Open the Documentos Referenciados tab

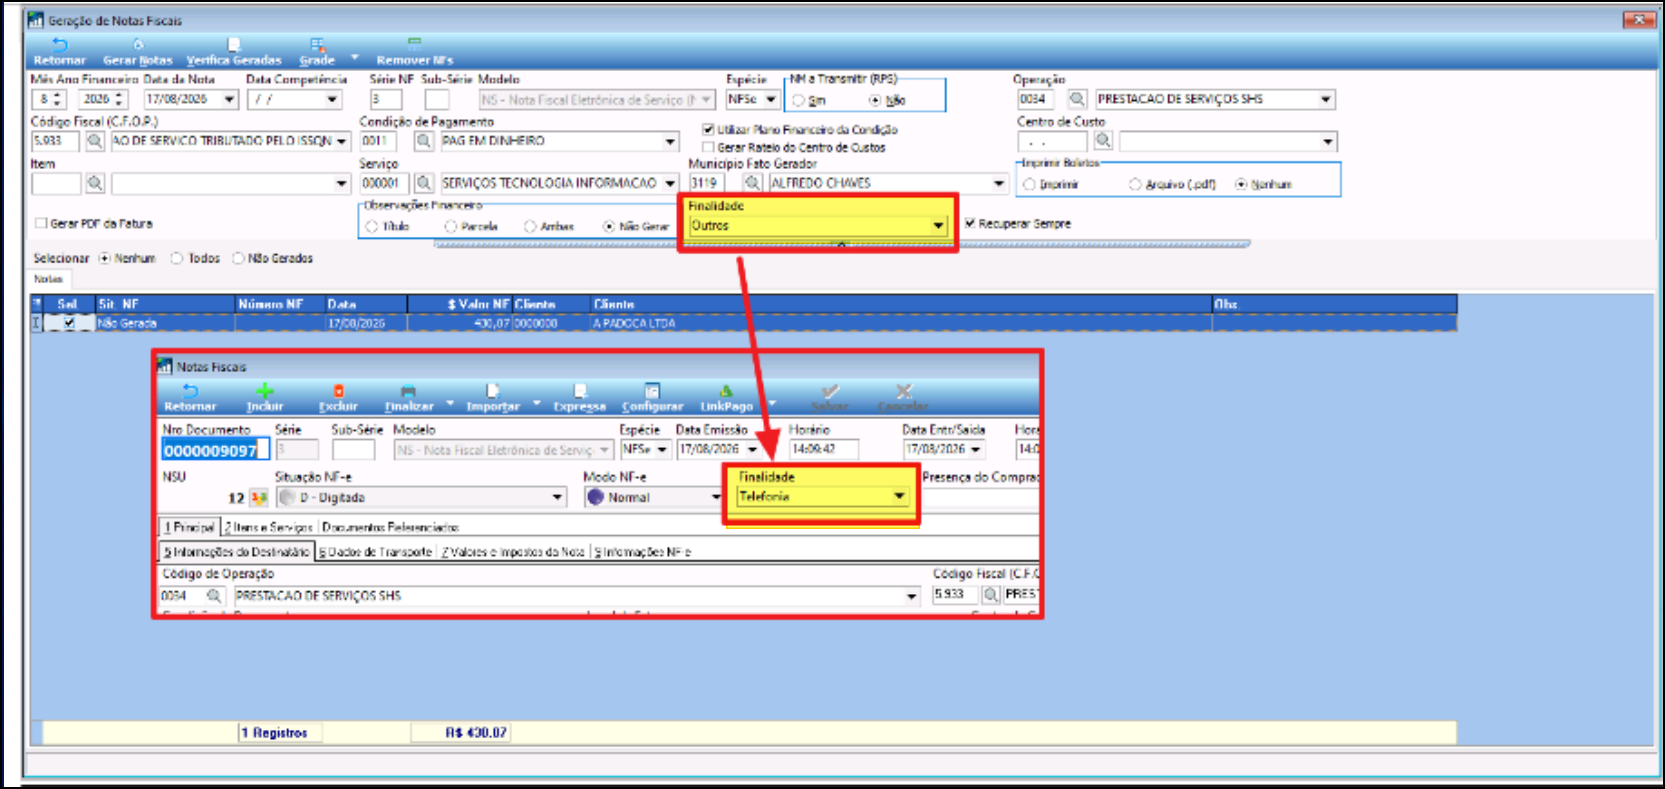(390, 527)
